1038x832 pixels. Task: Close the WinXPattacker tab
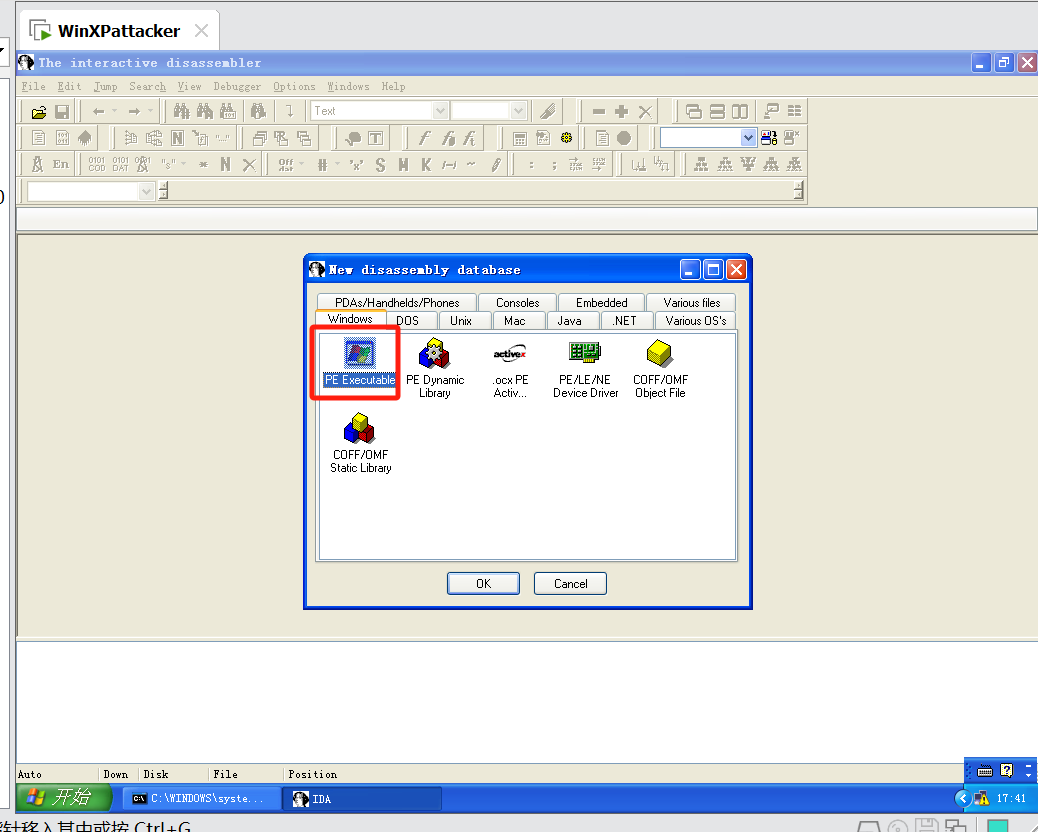pos(202,30)
